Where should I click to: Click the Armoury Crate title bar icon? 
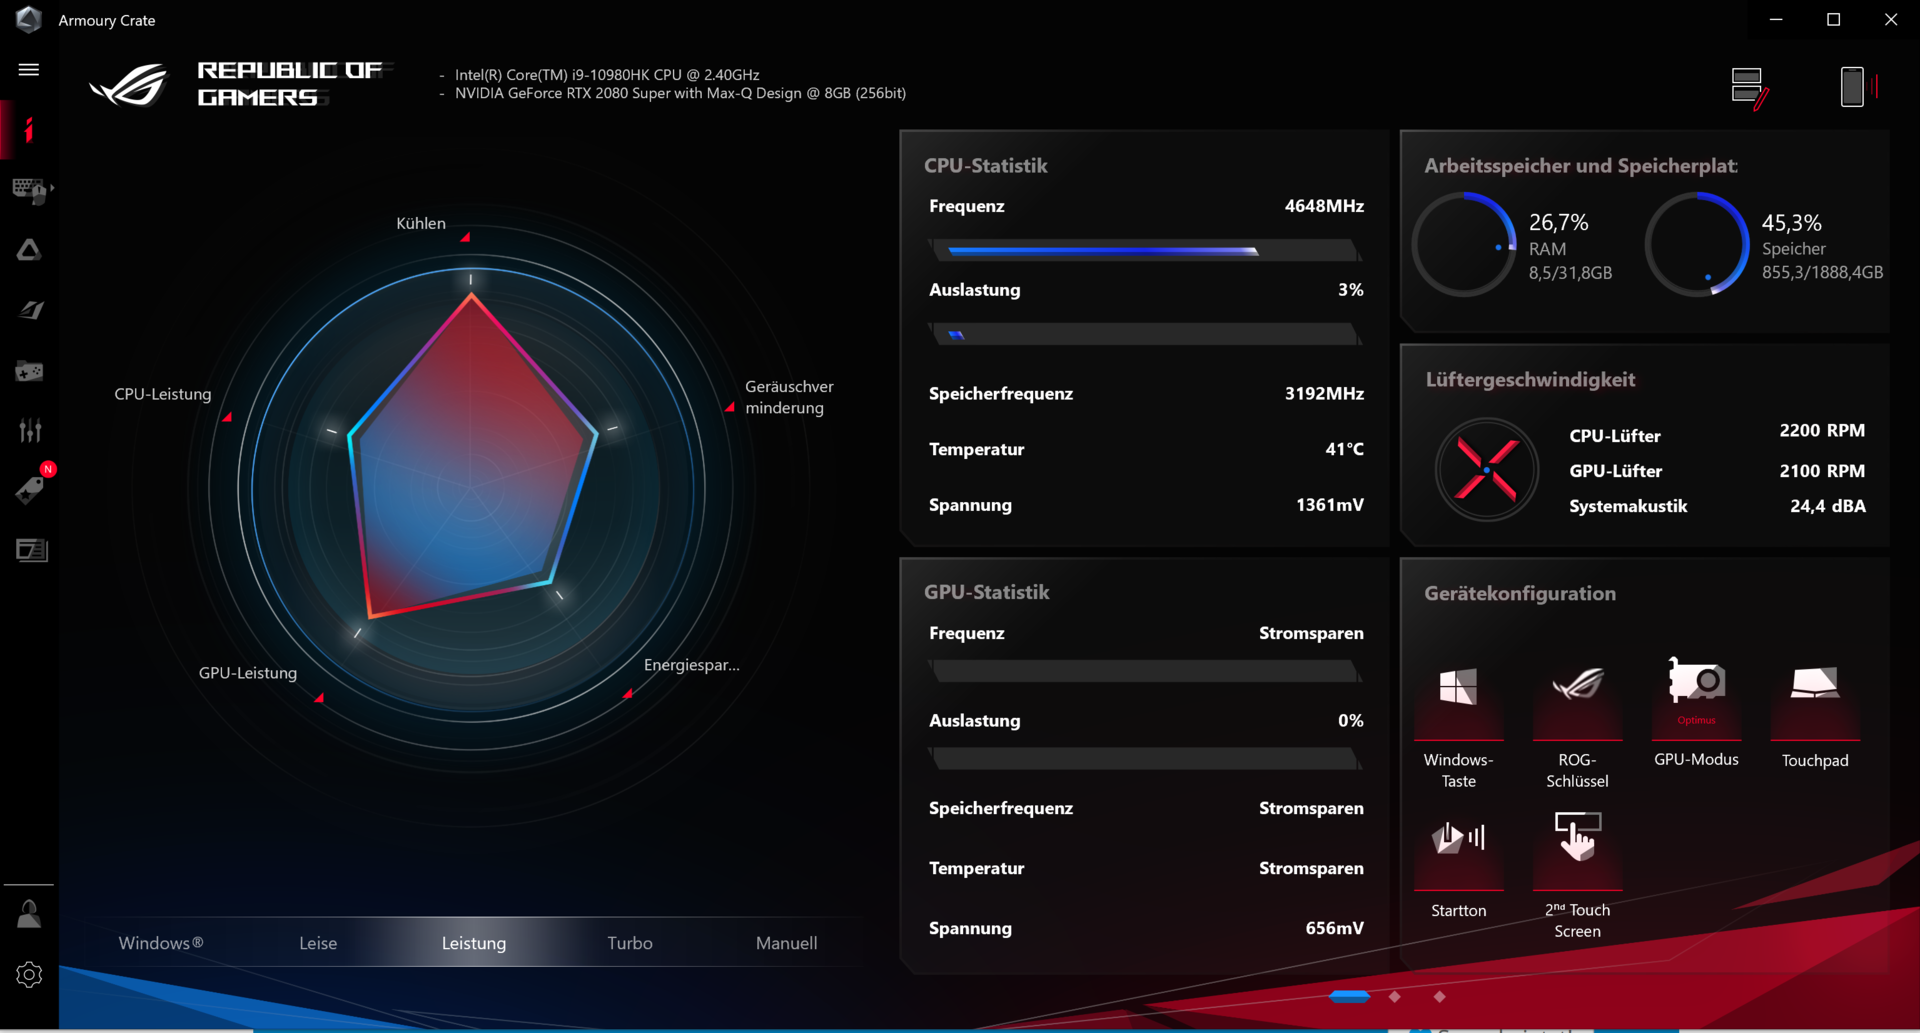(29, 19)
